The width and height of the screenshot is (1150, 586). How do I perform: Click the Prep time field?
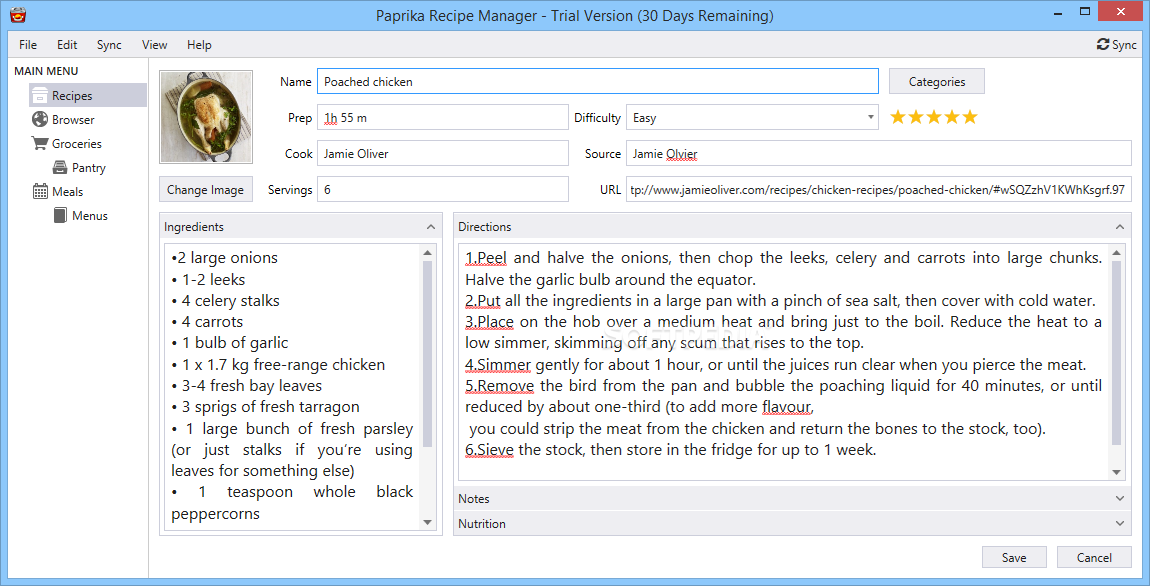point(443,117)
